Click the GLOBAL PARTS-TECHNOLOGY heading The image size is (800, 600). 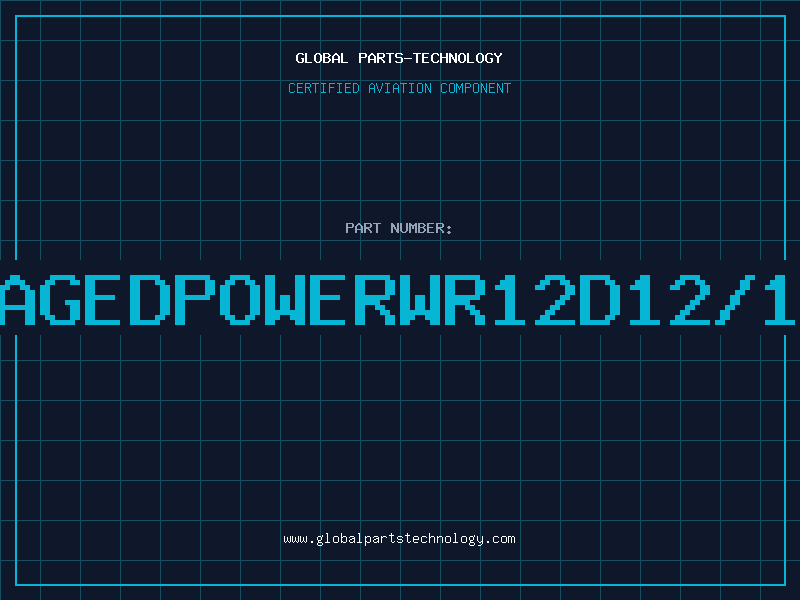click(399, 58)
